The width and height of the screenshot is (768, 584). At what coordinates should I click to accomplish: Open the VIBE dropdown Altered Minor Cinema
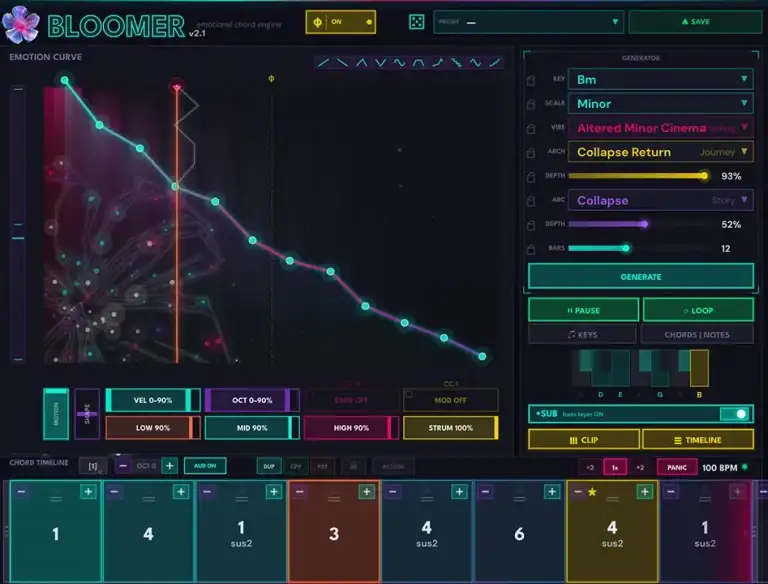point(660,128)
